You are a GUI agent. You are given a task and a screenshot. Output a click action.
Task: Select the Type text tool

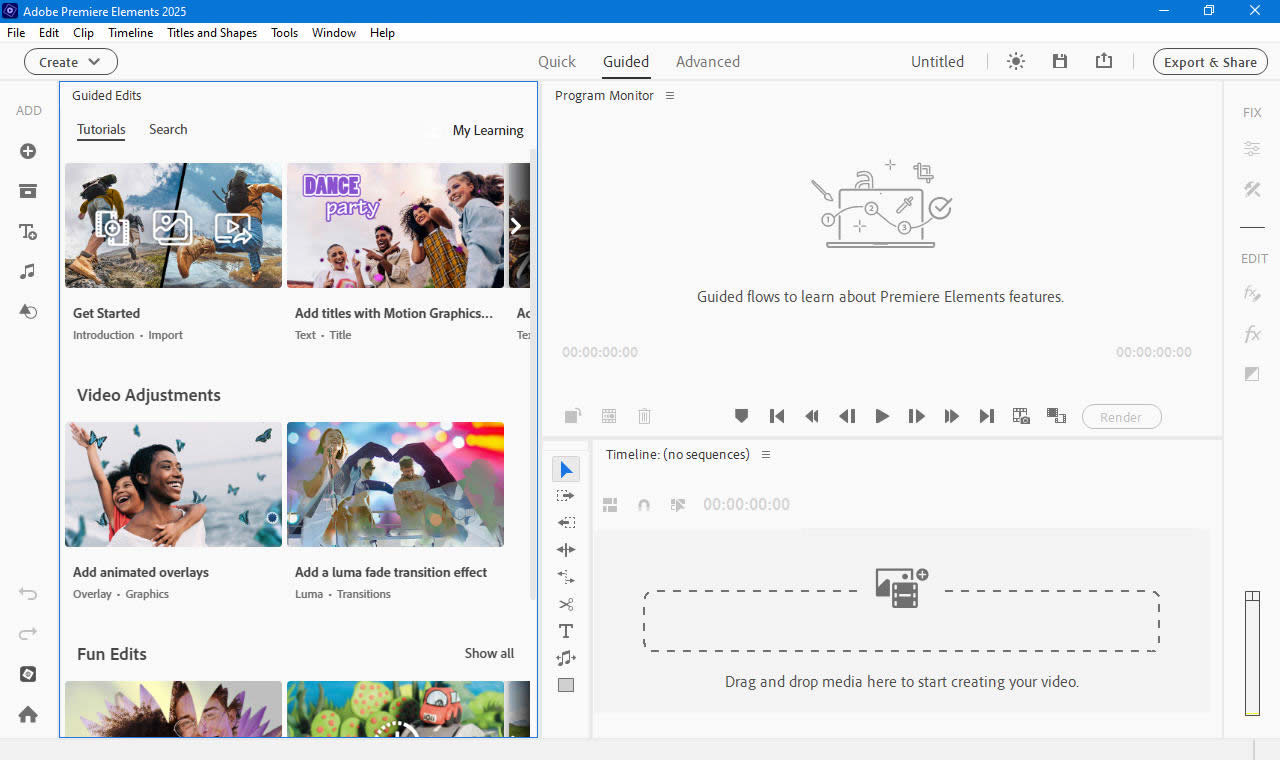tap(566, 631)
